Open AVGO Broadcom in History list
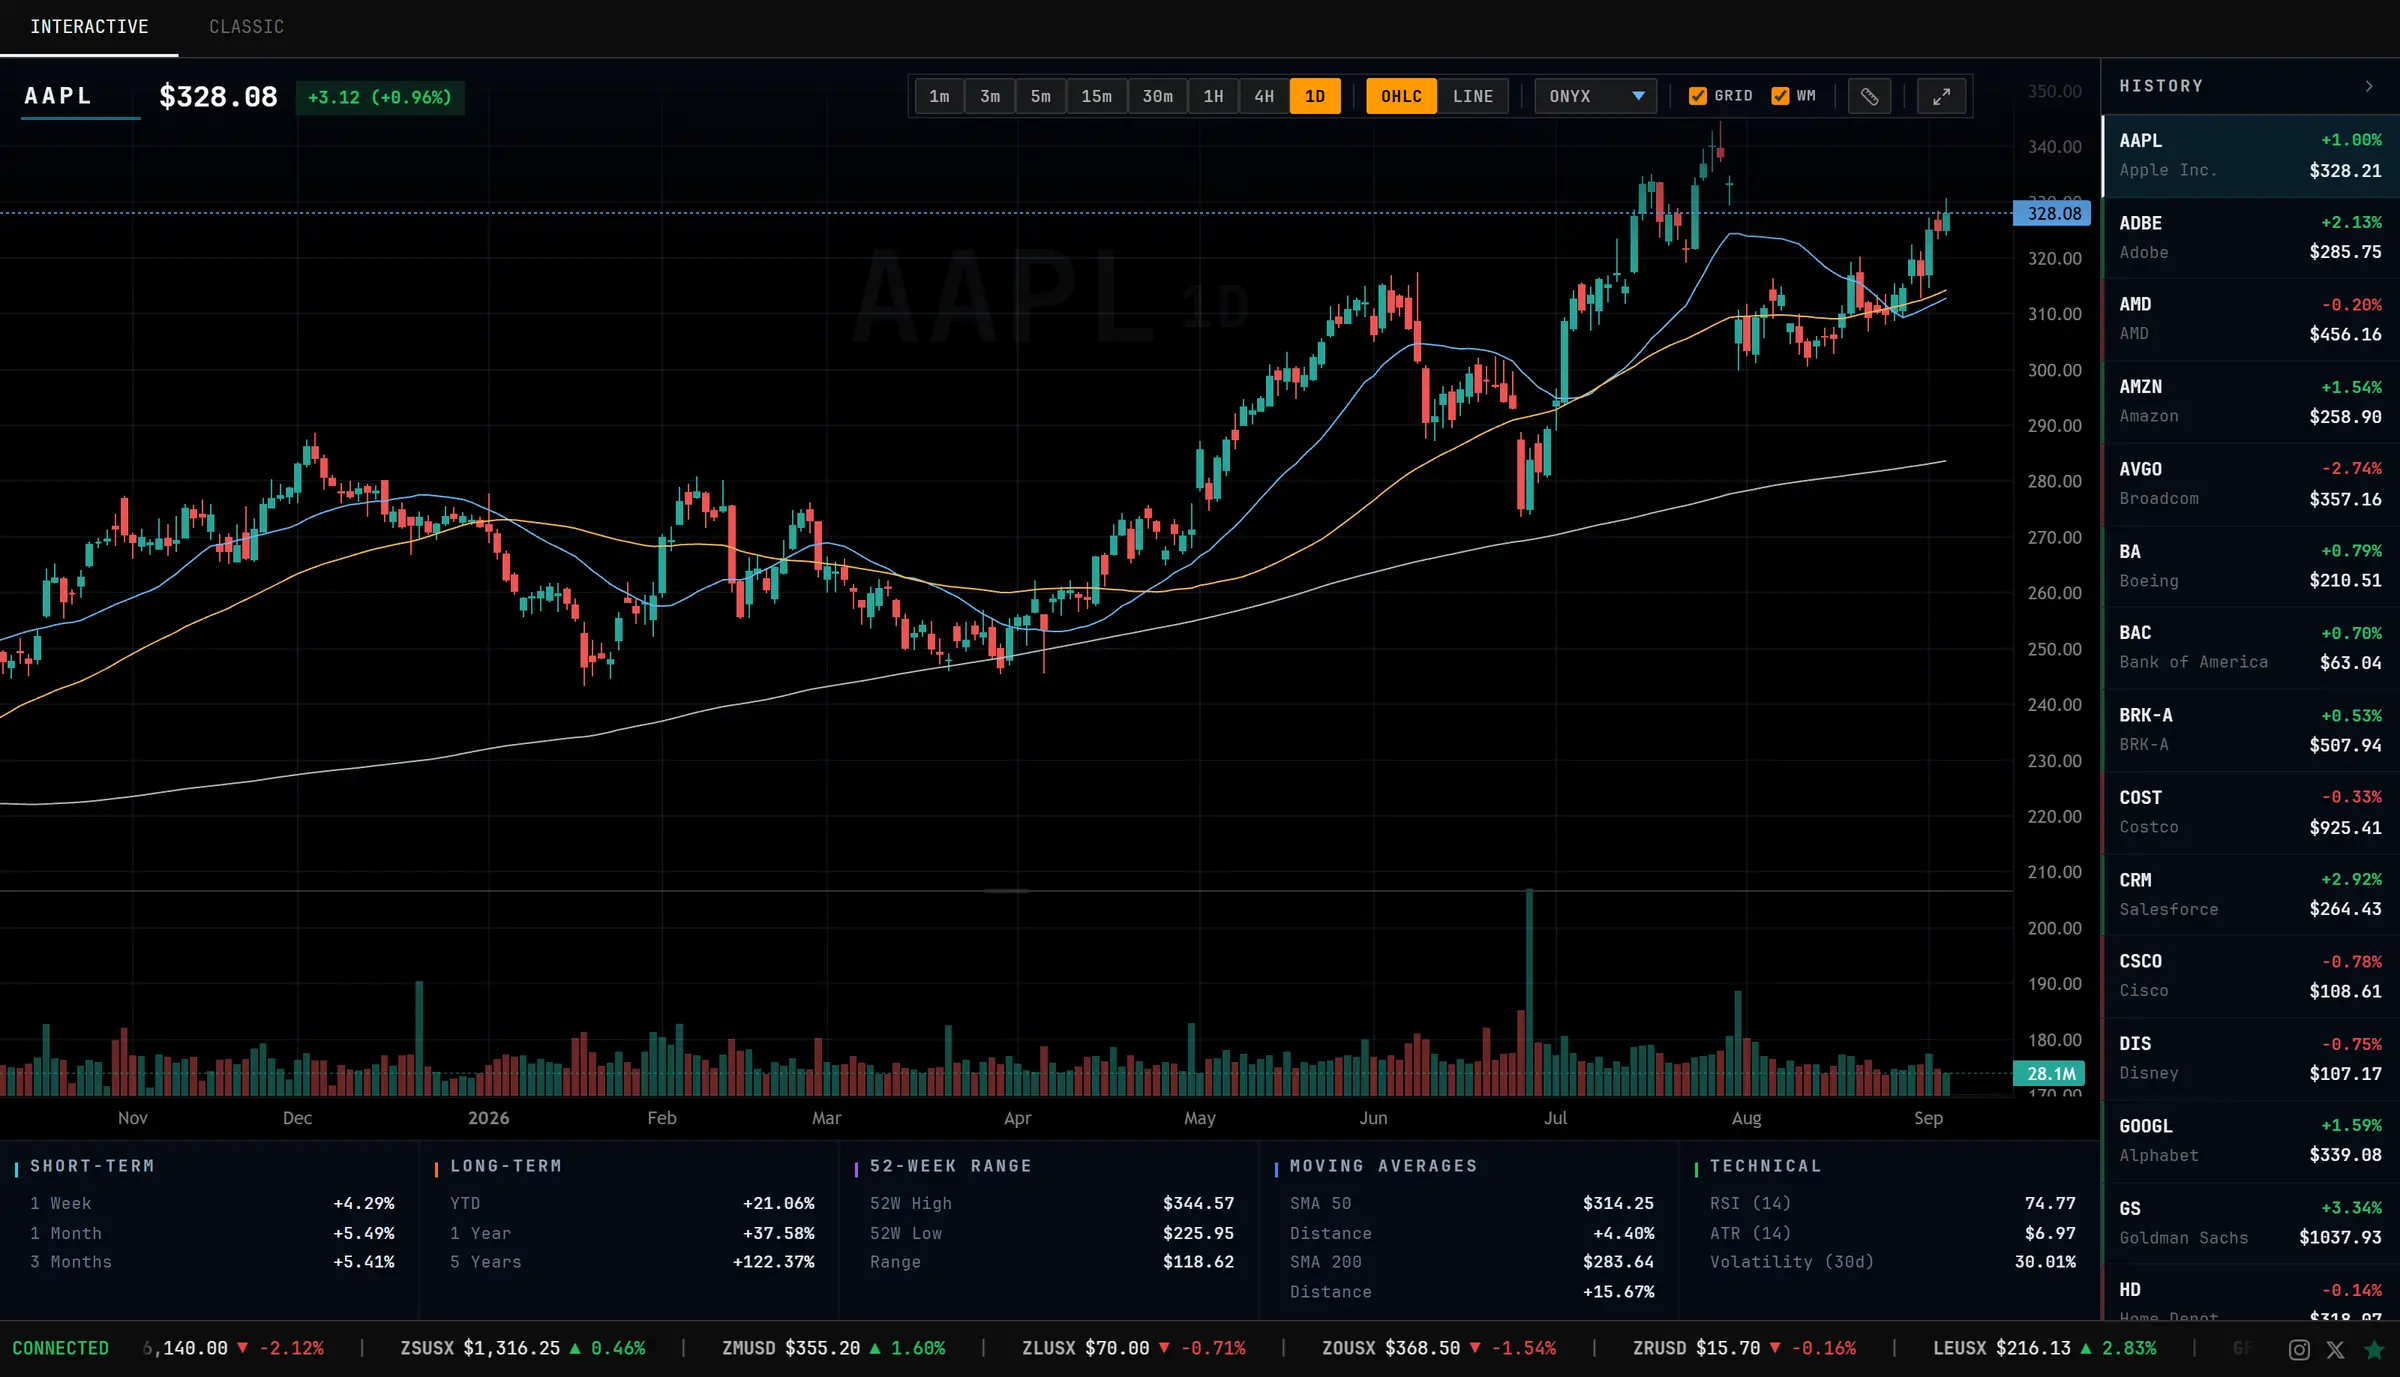 pyautogui.click(x=2250, y=484)
